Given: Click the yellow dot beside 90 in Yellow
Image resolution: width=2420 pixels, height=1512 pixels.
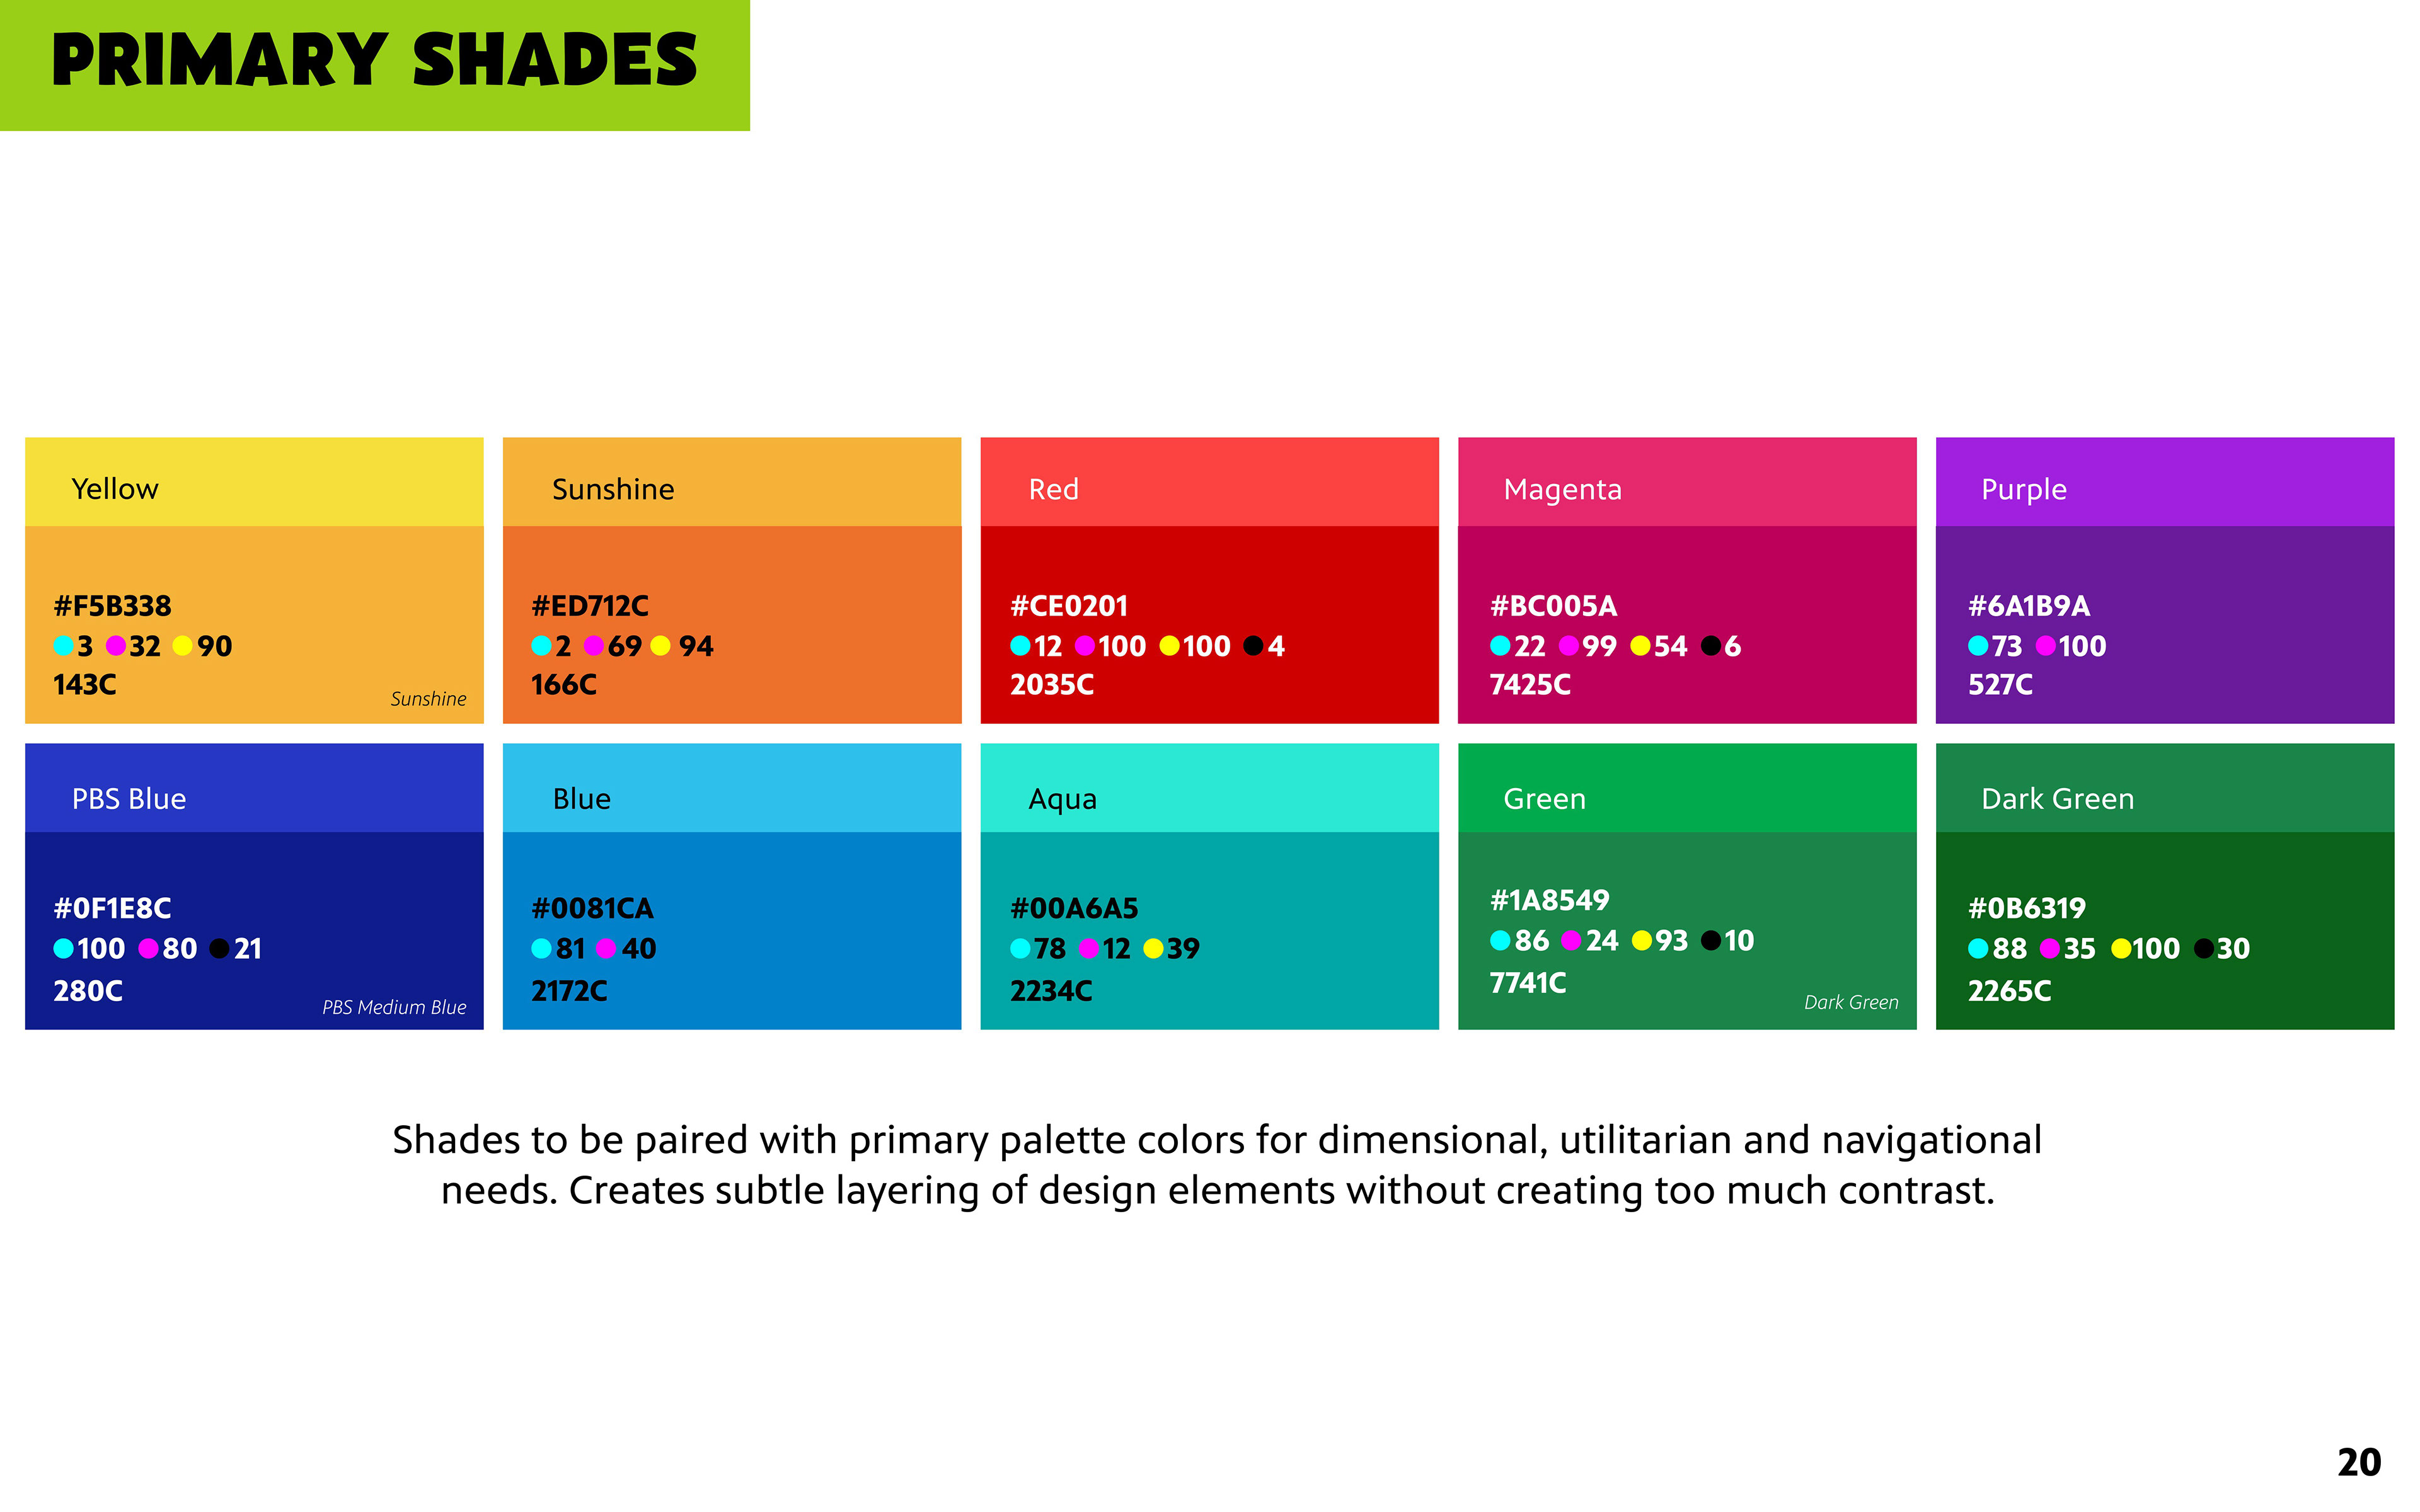Looking at the screenshot, I should tap(182, 646).
